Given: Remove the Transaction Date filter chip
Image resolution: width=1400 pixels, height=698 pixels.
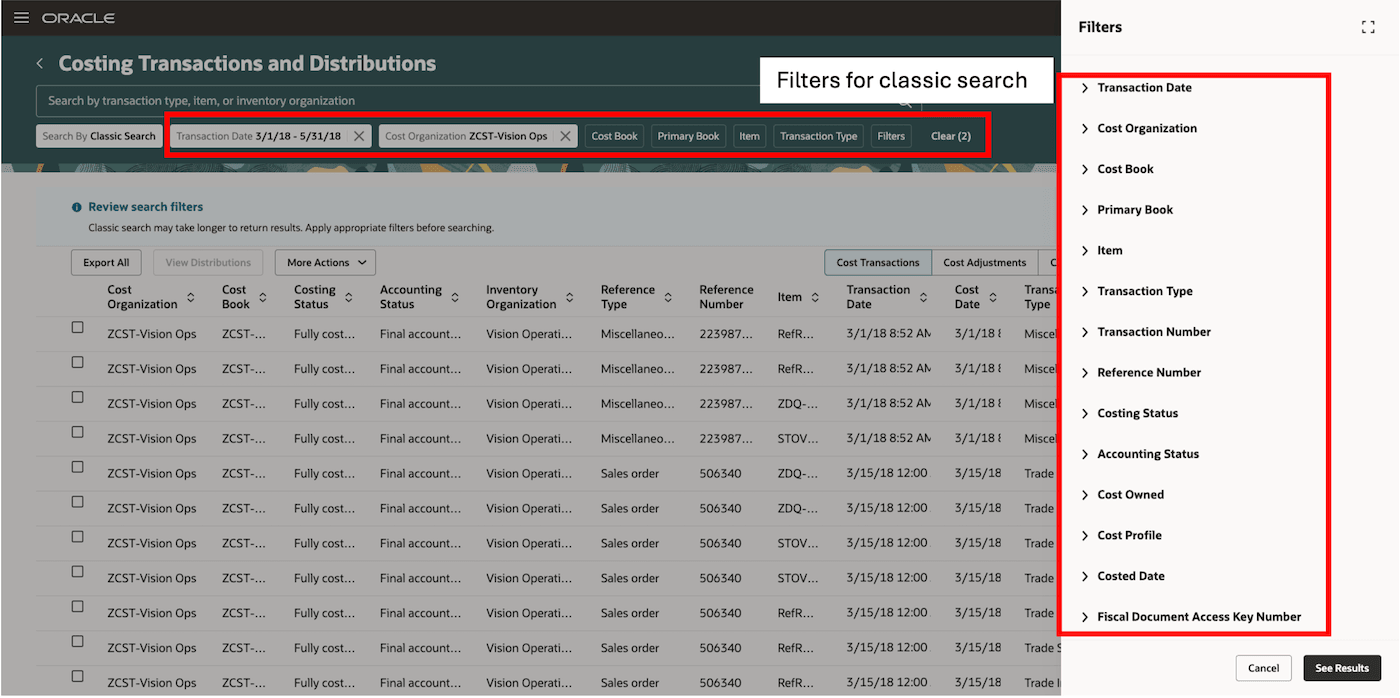Looking at the screenshot, I should (359, 136).
